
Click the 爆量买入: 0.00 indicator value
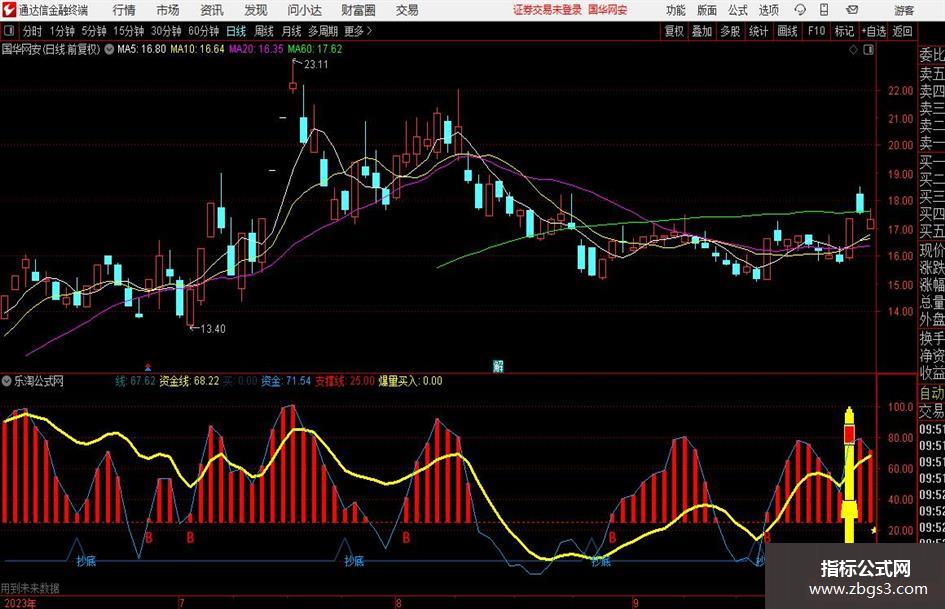410,381
